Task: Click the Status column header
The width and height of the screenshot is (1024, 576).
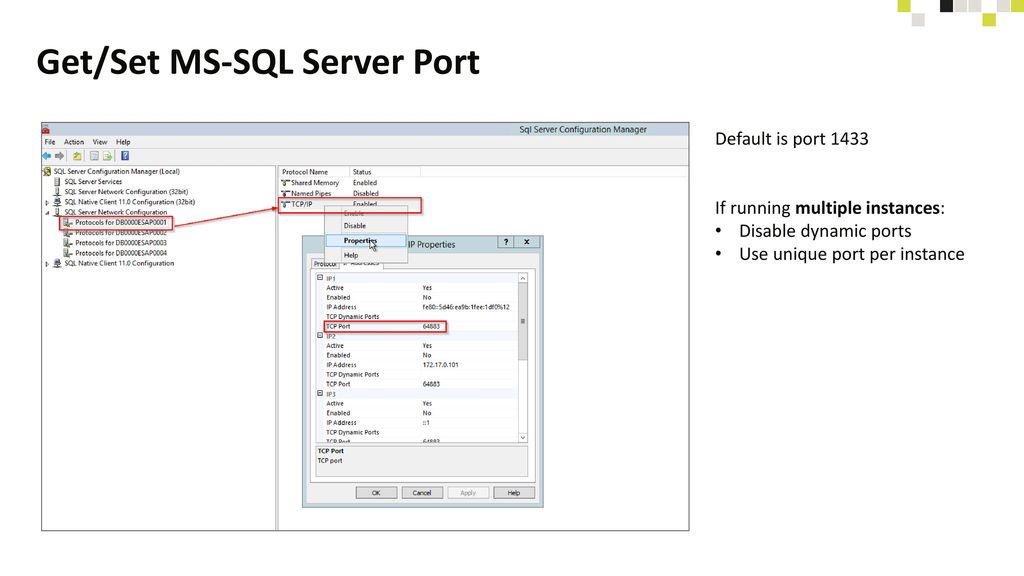Action: tap(385, 172)
